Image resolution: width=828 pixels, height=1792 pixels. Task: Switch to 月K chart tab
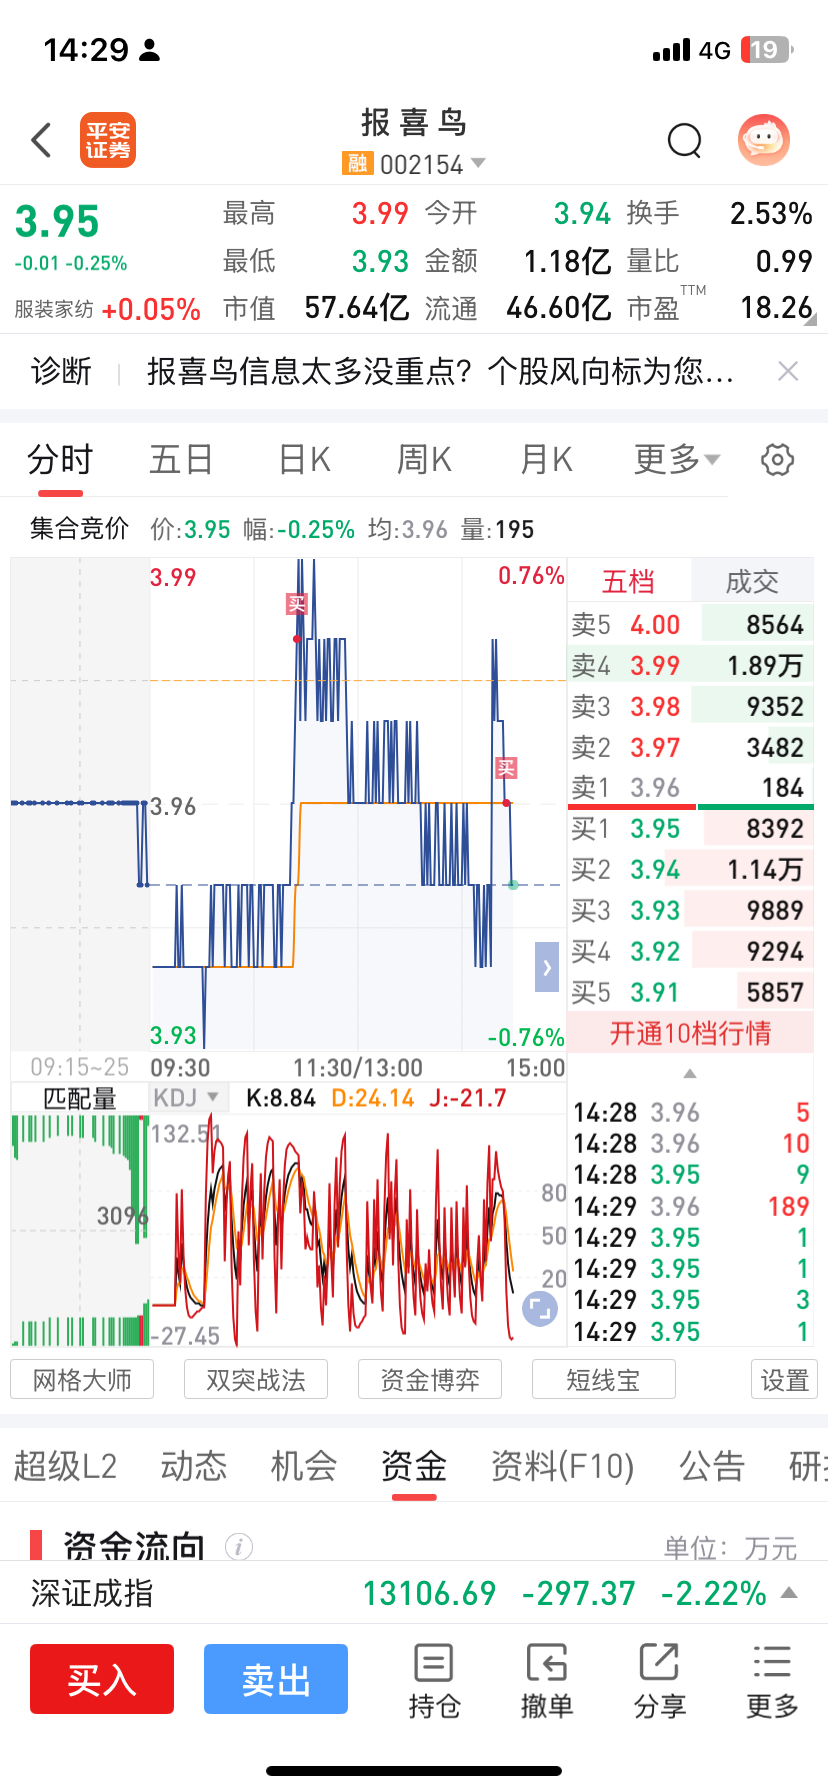(x=546, y=460)
